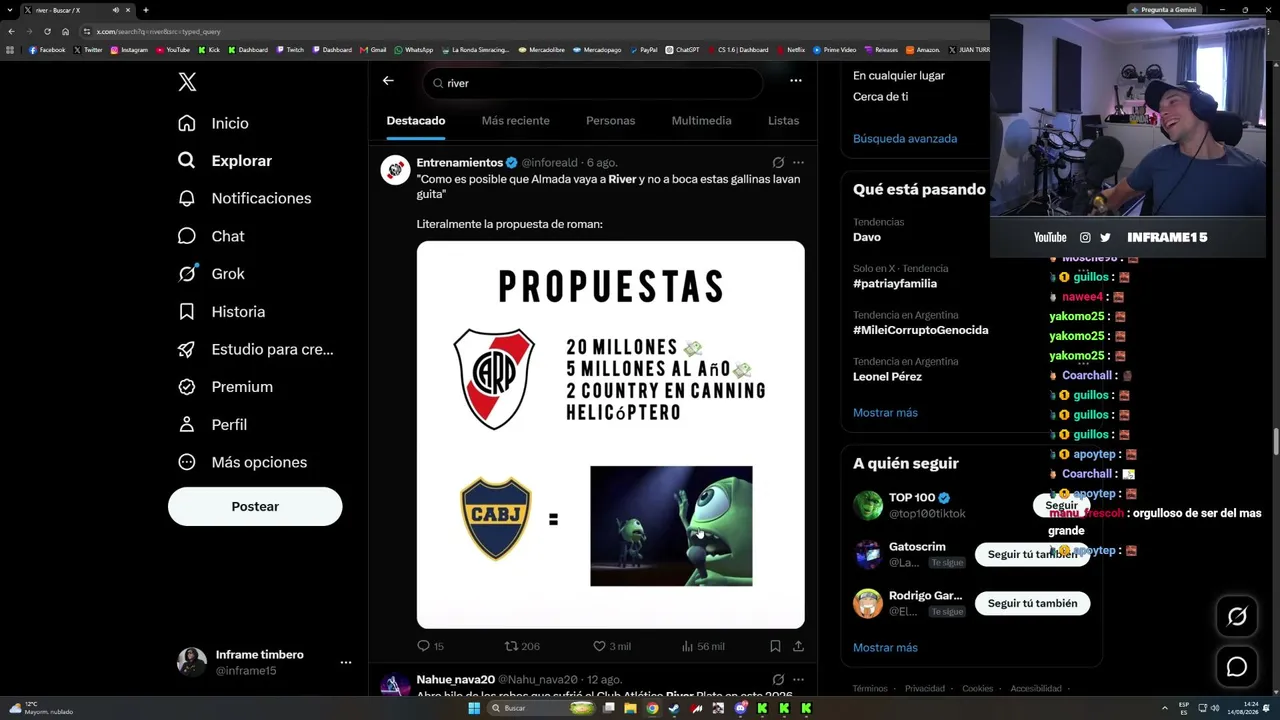Open Steam from the taskbar
This screenshot has width=1280, height=720.
(x=674, y=708)
